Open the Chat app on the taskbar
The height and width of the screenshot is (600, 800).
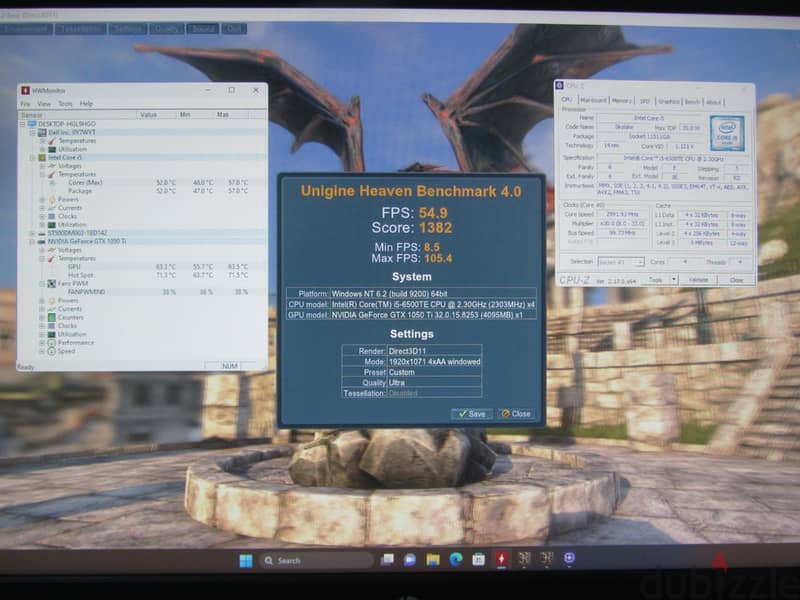pyautogui.click(x=410, y=560)
